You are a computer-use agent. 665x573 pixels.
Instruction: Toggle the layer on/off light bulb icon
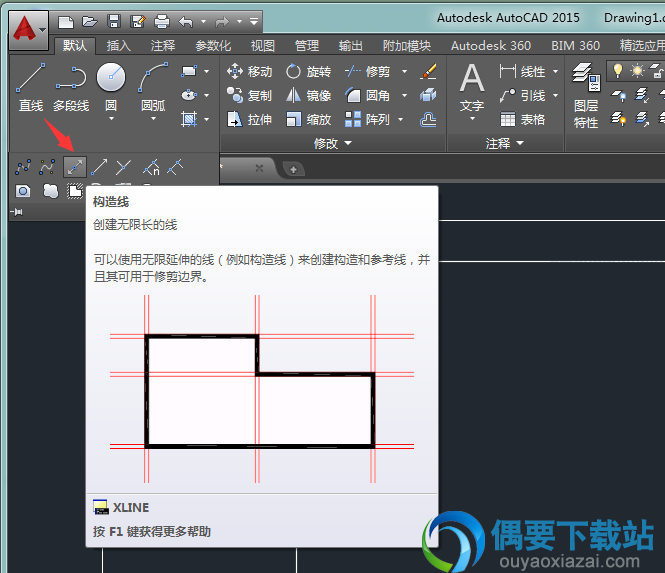(x=618, y=70)
